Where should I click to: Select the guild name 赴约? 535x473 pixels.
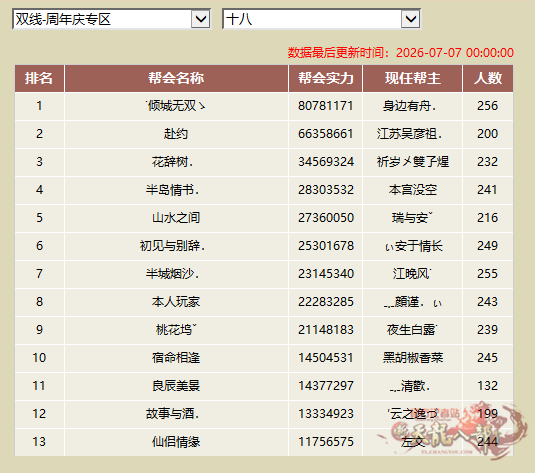(176, 134)
